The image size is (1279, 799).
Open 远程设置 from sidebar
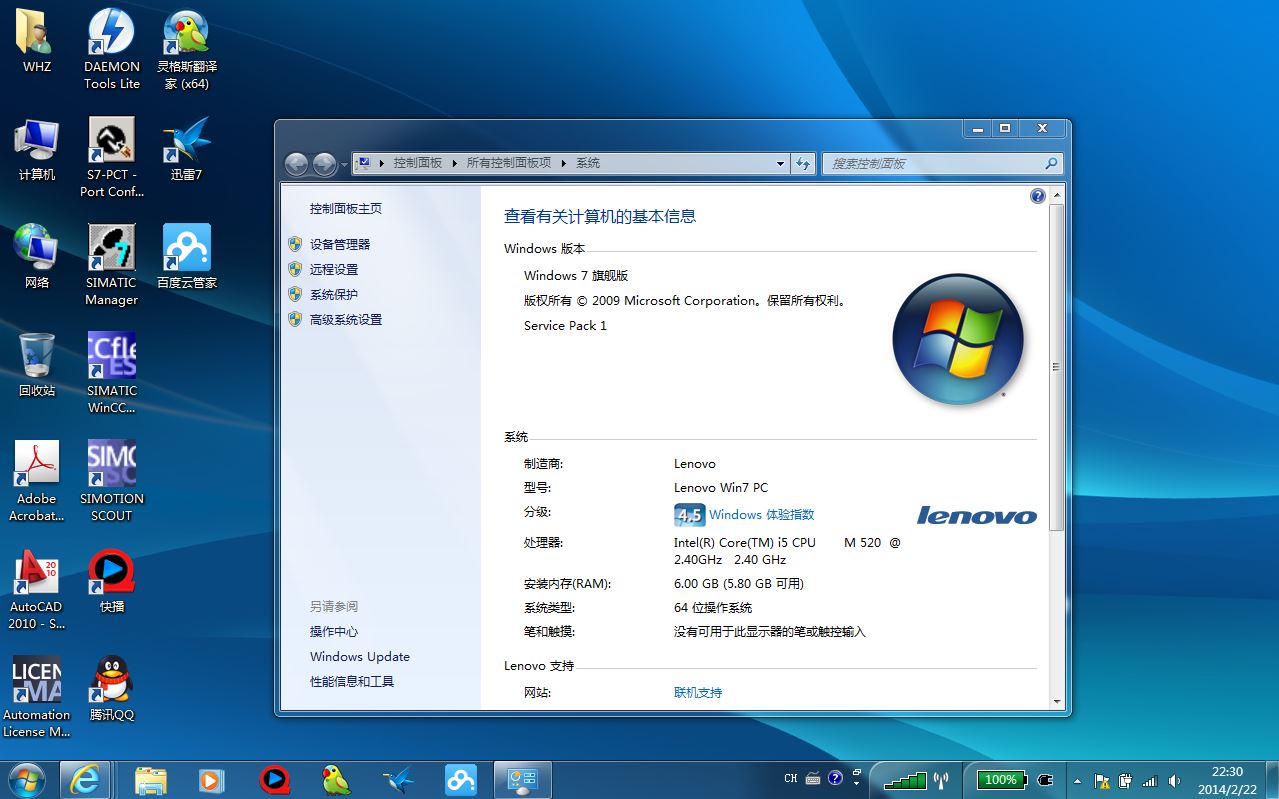334,269
